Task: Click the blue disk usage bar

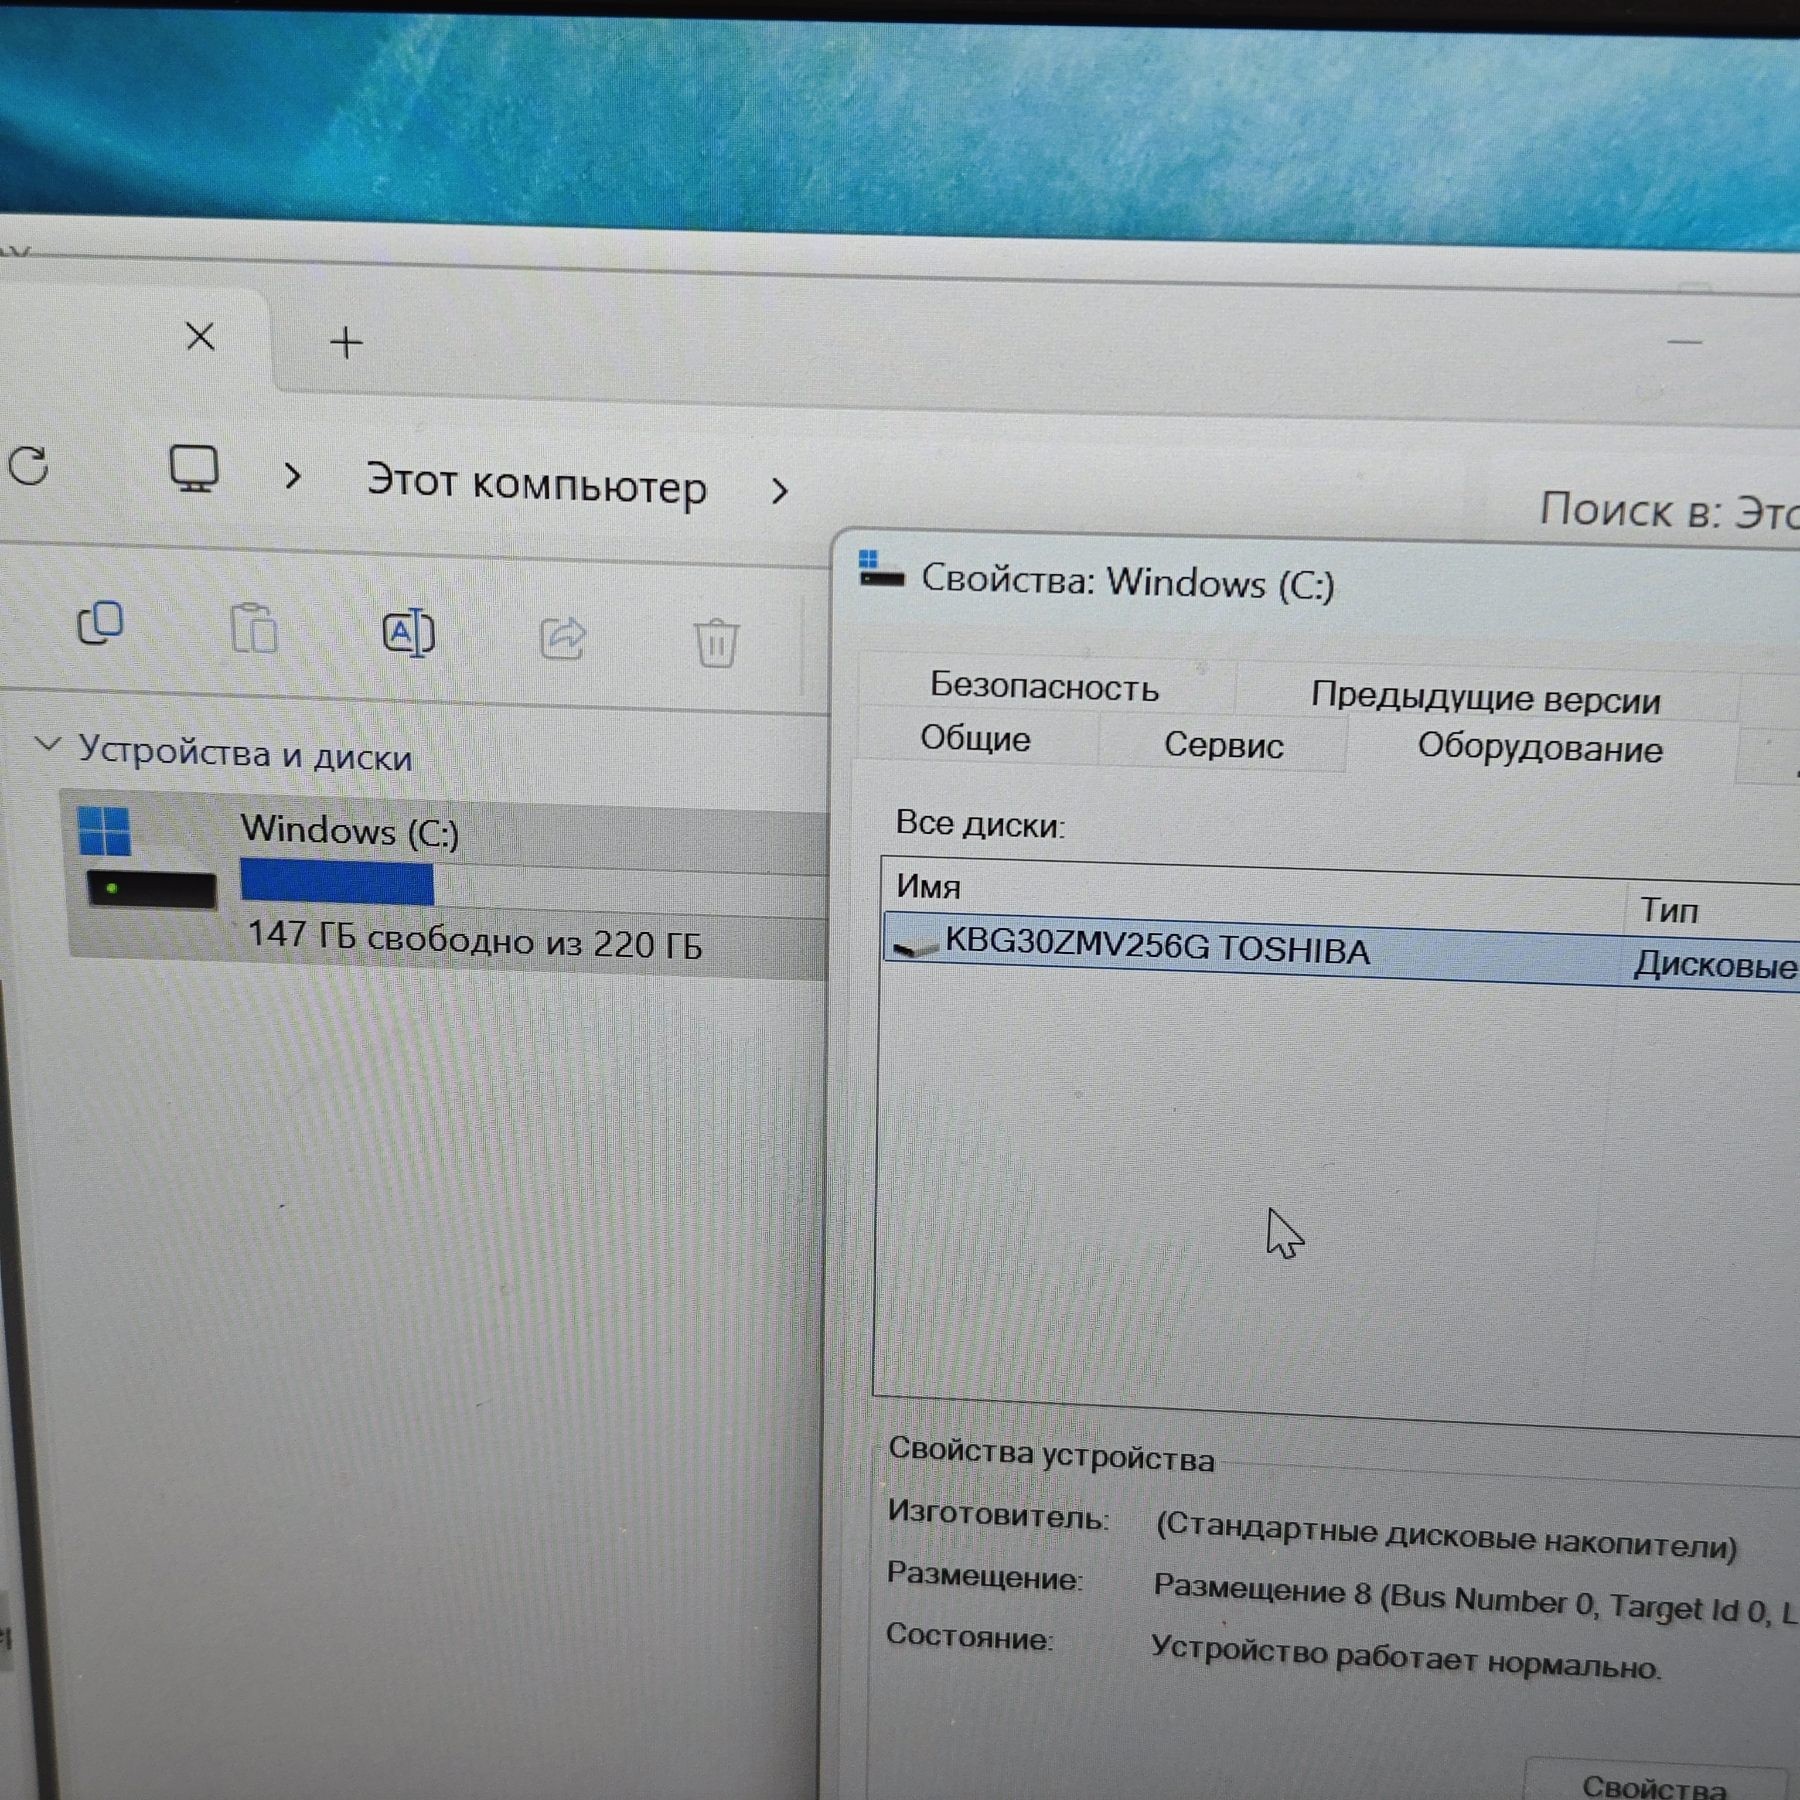Action: coord(337,883)
